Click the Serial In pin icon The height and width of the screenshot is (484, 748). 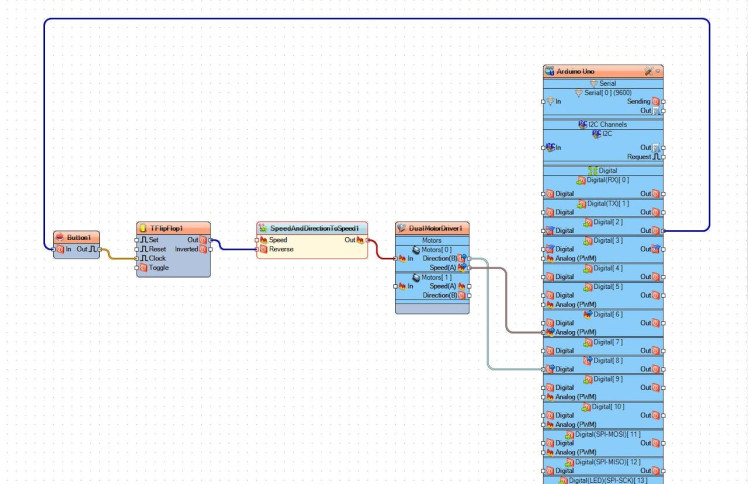tap(550, 101)
